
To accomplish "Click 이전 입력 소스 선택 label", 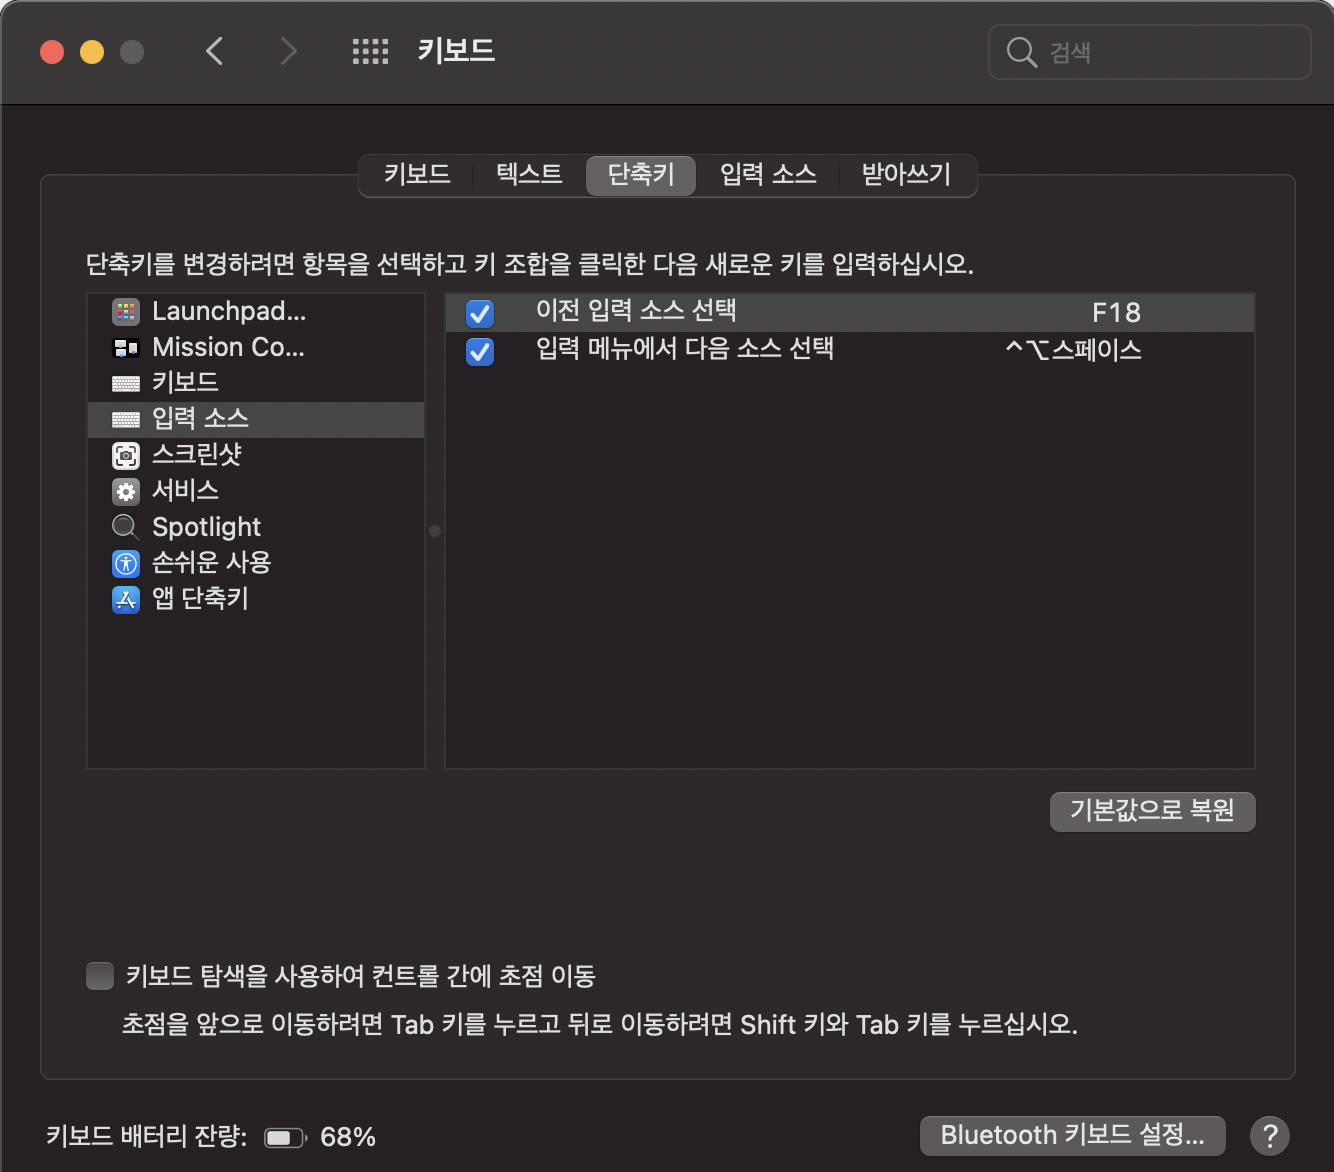I will 636,311.
